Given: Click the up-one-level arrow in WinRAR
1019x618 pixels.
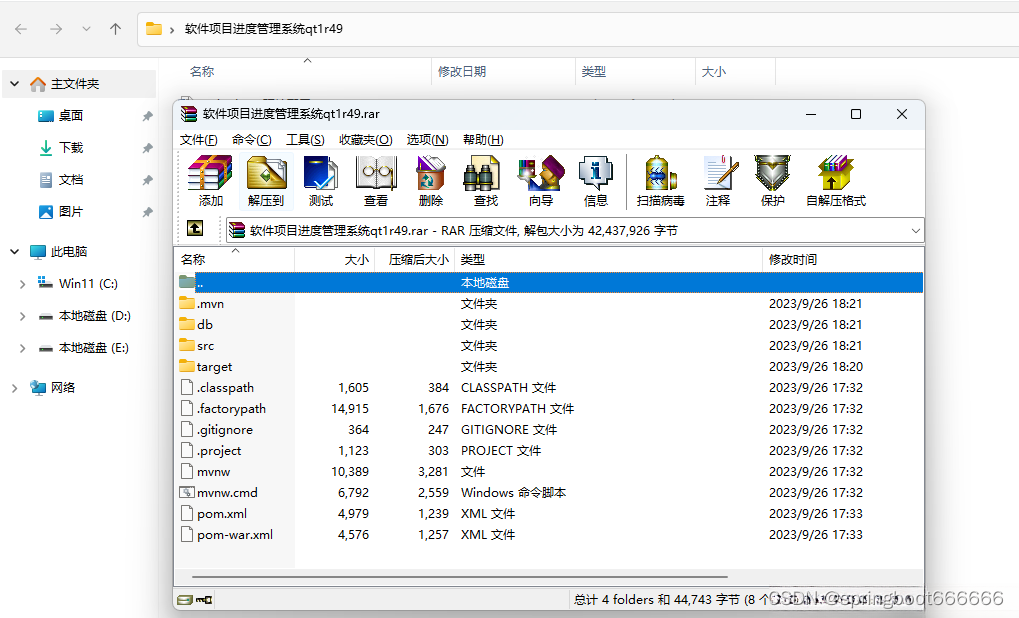Looking at the screenshot, I should click(x=195, y=229).
